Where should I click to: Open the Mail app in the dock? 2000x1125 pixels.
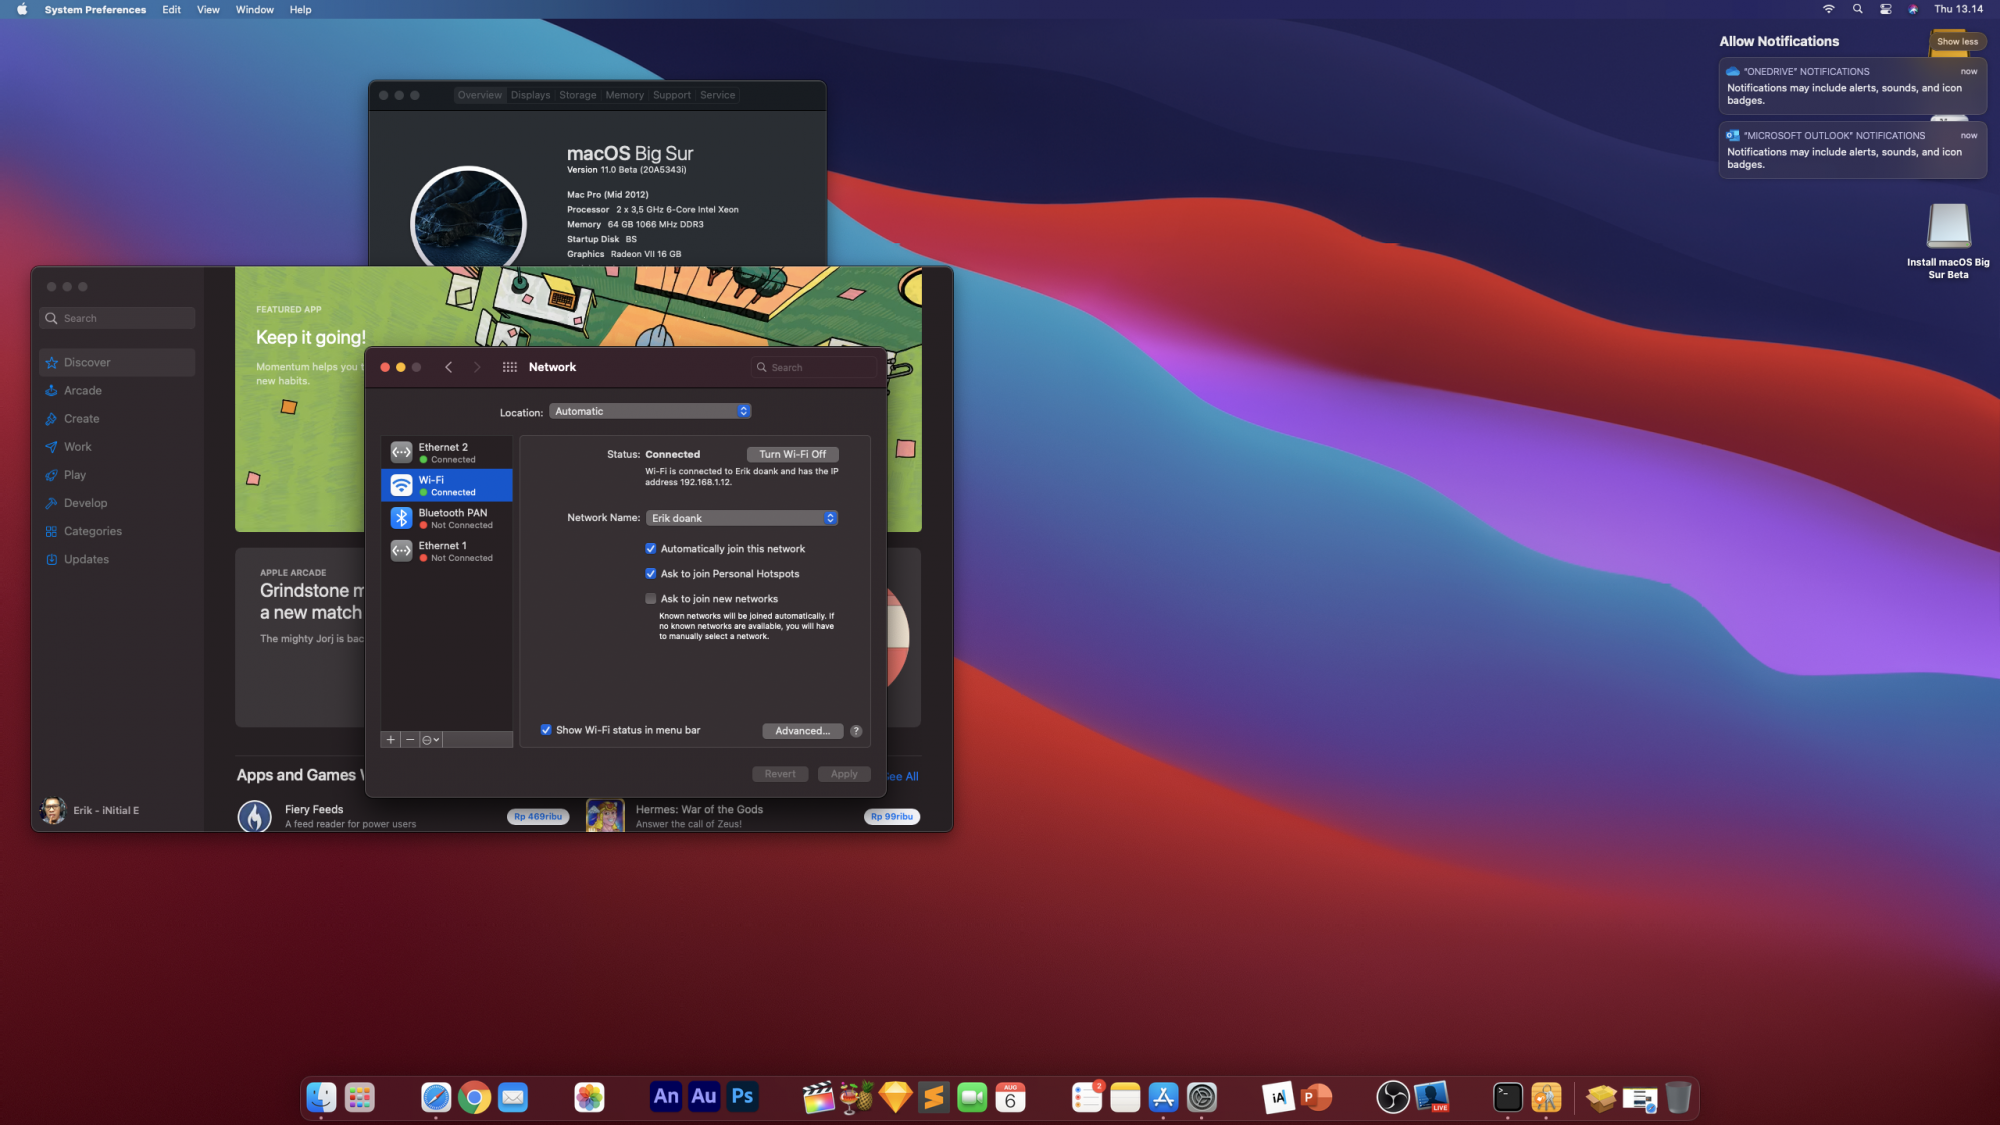click(513, 1097)
